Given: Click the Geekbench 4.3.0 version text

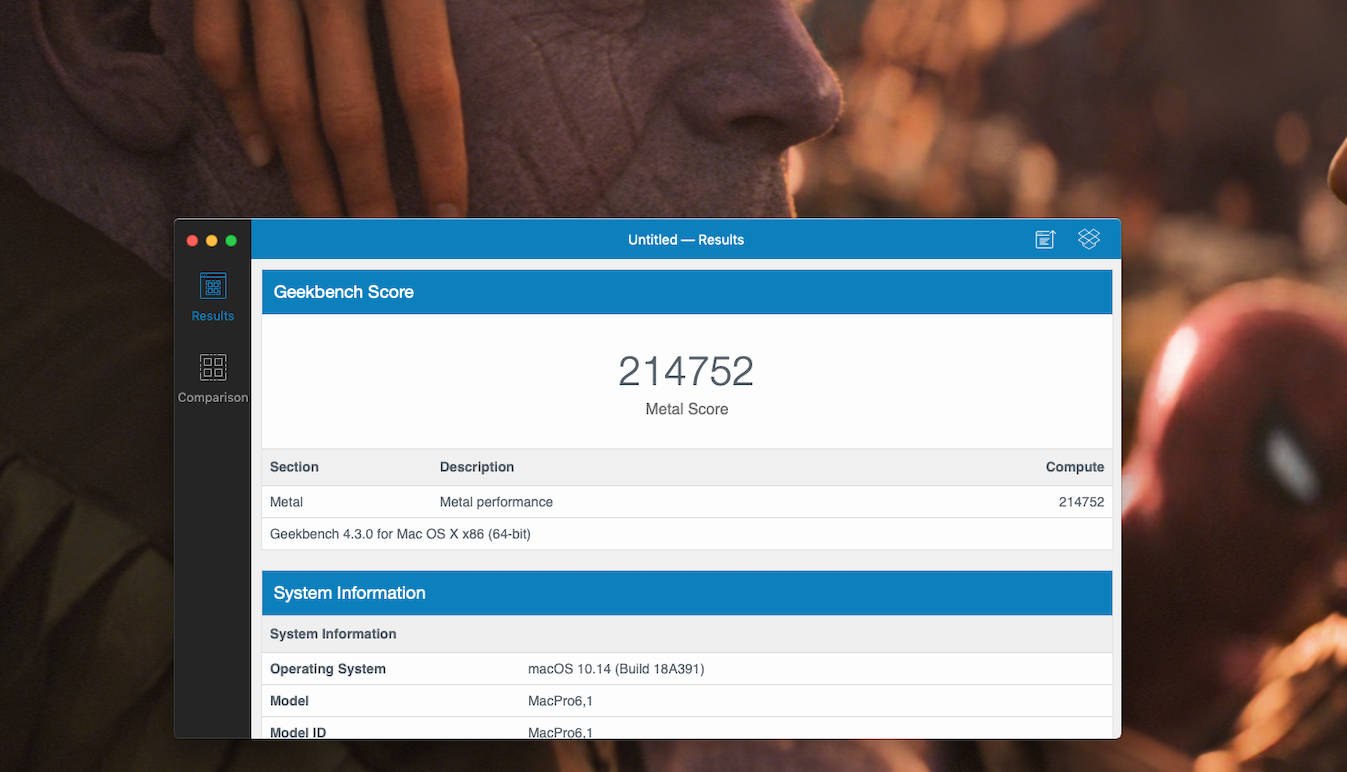Looking at the screenshot, I should tap(400, 534).
